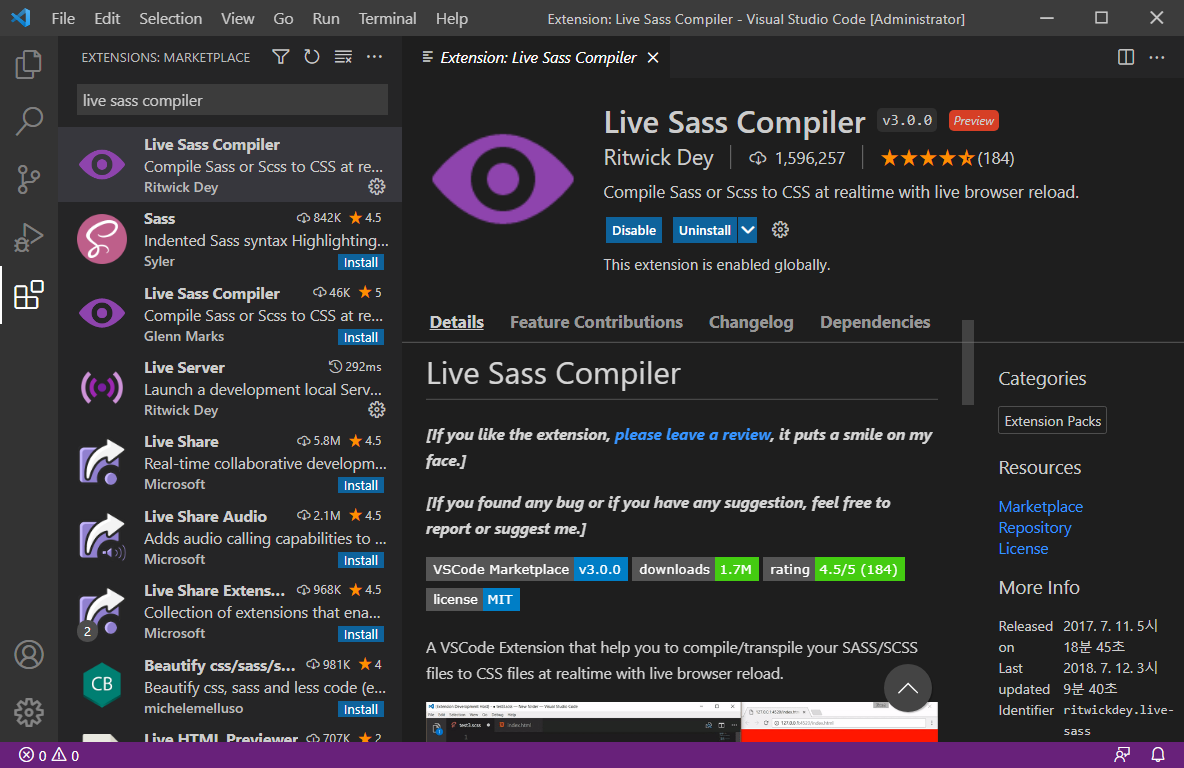This screenshot has height=768, width=1184.
Task: Install the Live Share Extension Pack
Action: tap(361, 634)
